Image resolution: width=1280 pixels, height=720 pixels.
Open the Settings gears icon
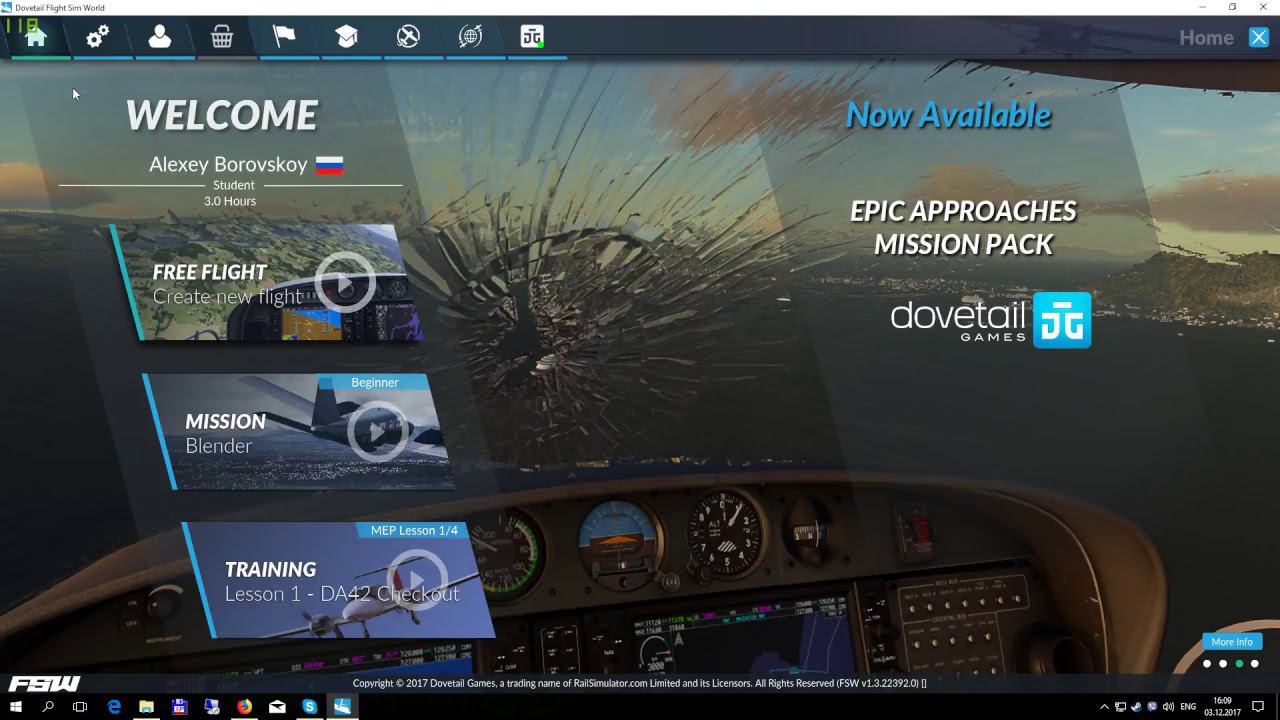[97, 37]
